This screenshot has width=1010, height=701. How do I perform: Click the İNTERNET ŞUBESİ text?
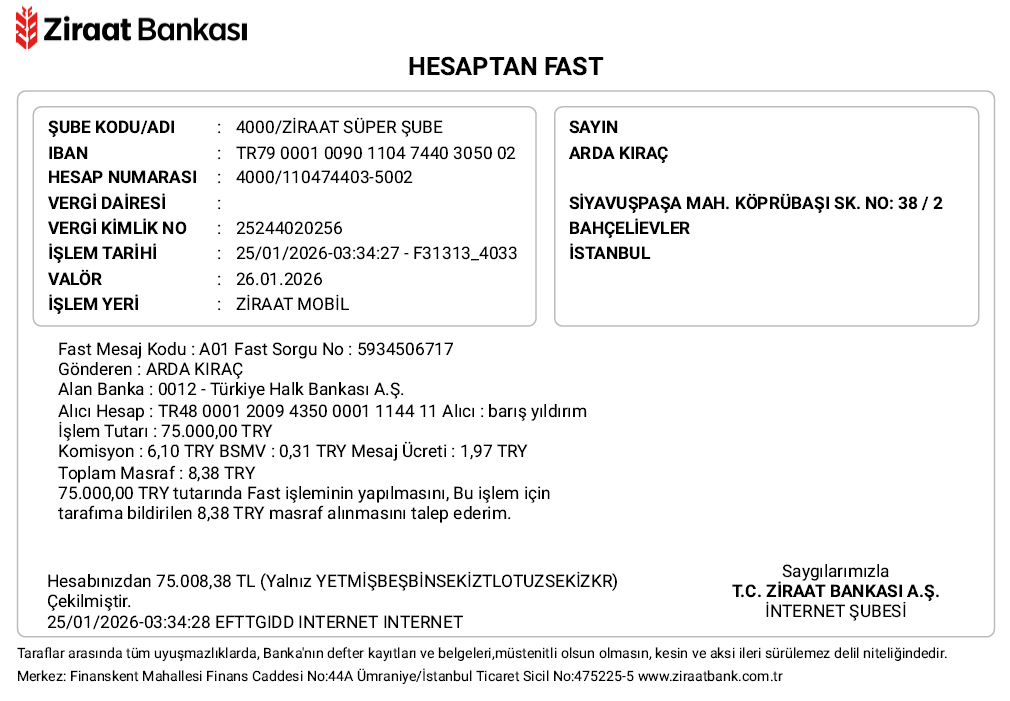tap(835, 611)
